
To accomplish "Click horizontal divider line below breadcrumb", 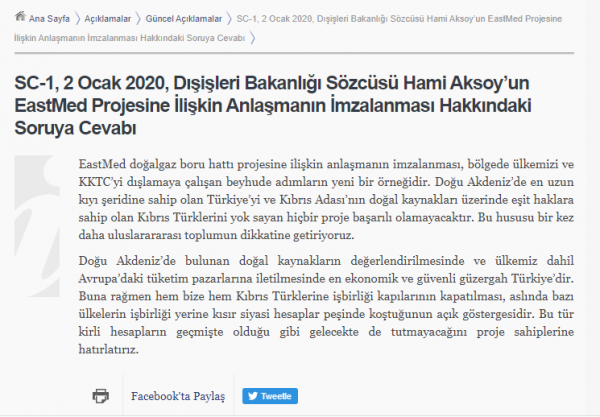I will click(x=300, y=52).
